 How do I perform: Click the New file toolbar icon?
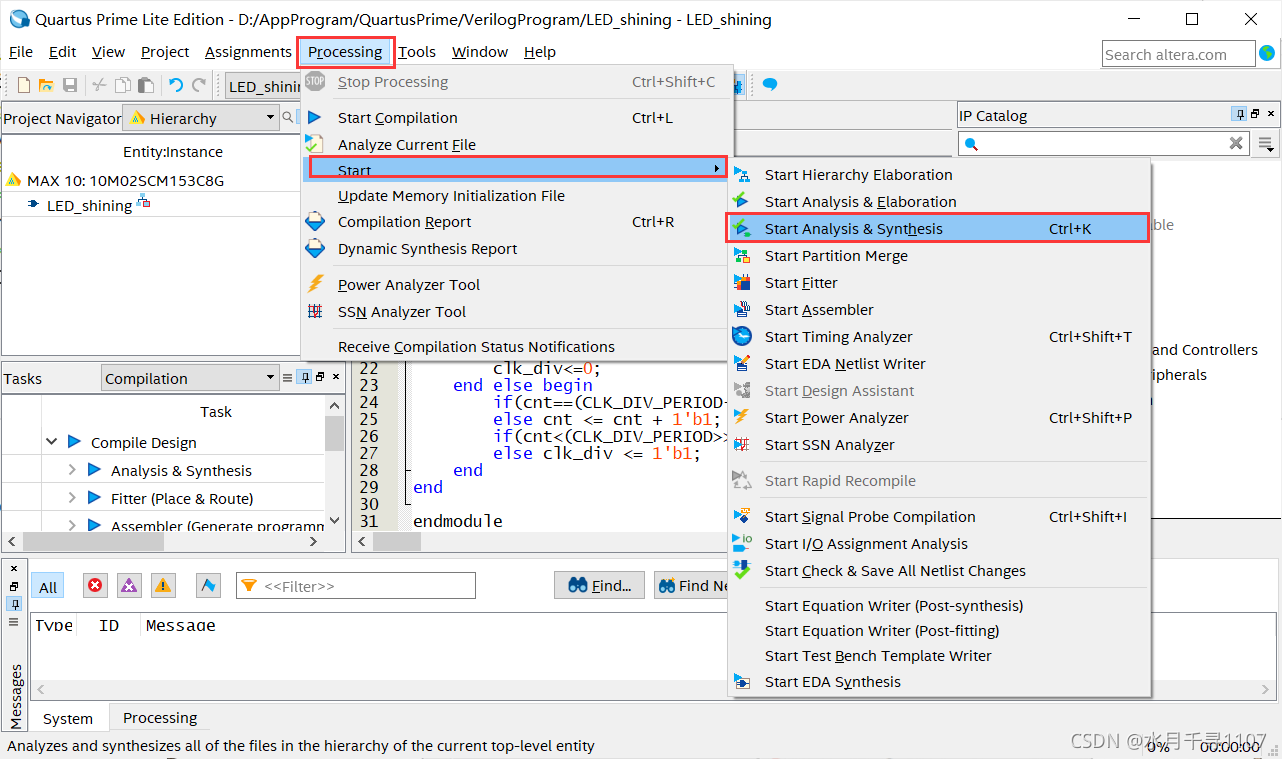point(24,86)
